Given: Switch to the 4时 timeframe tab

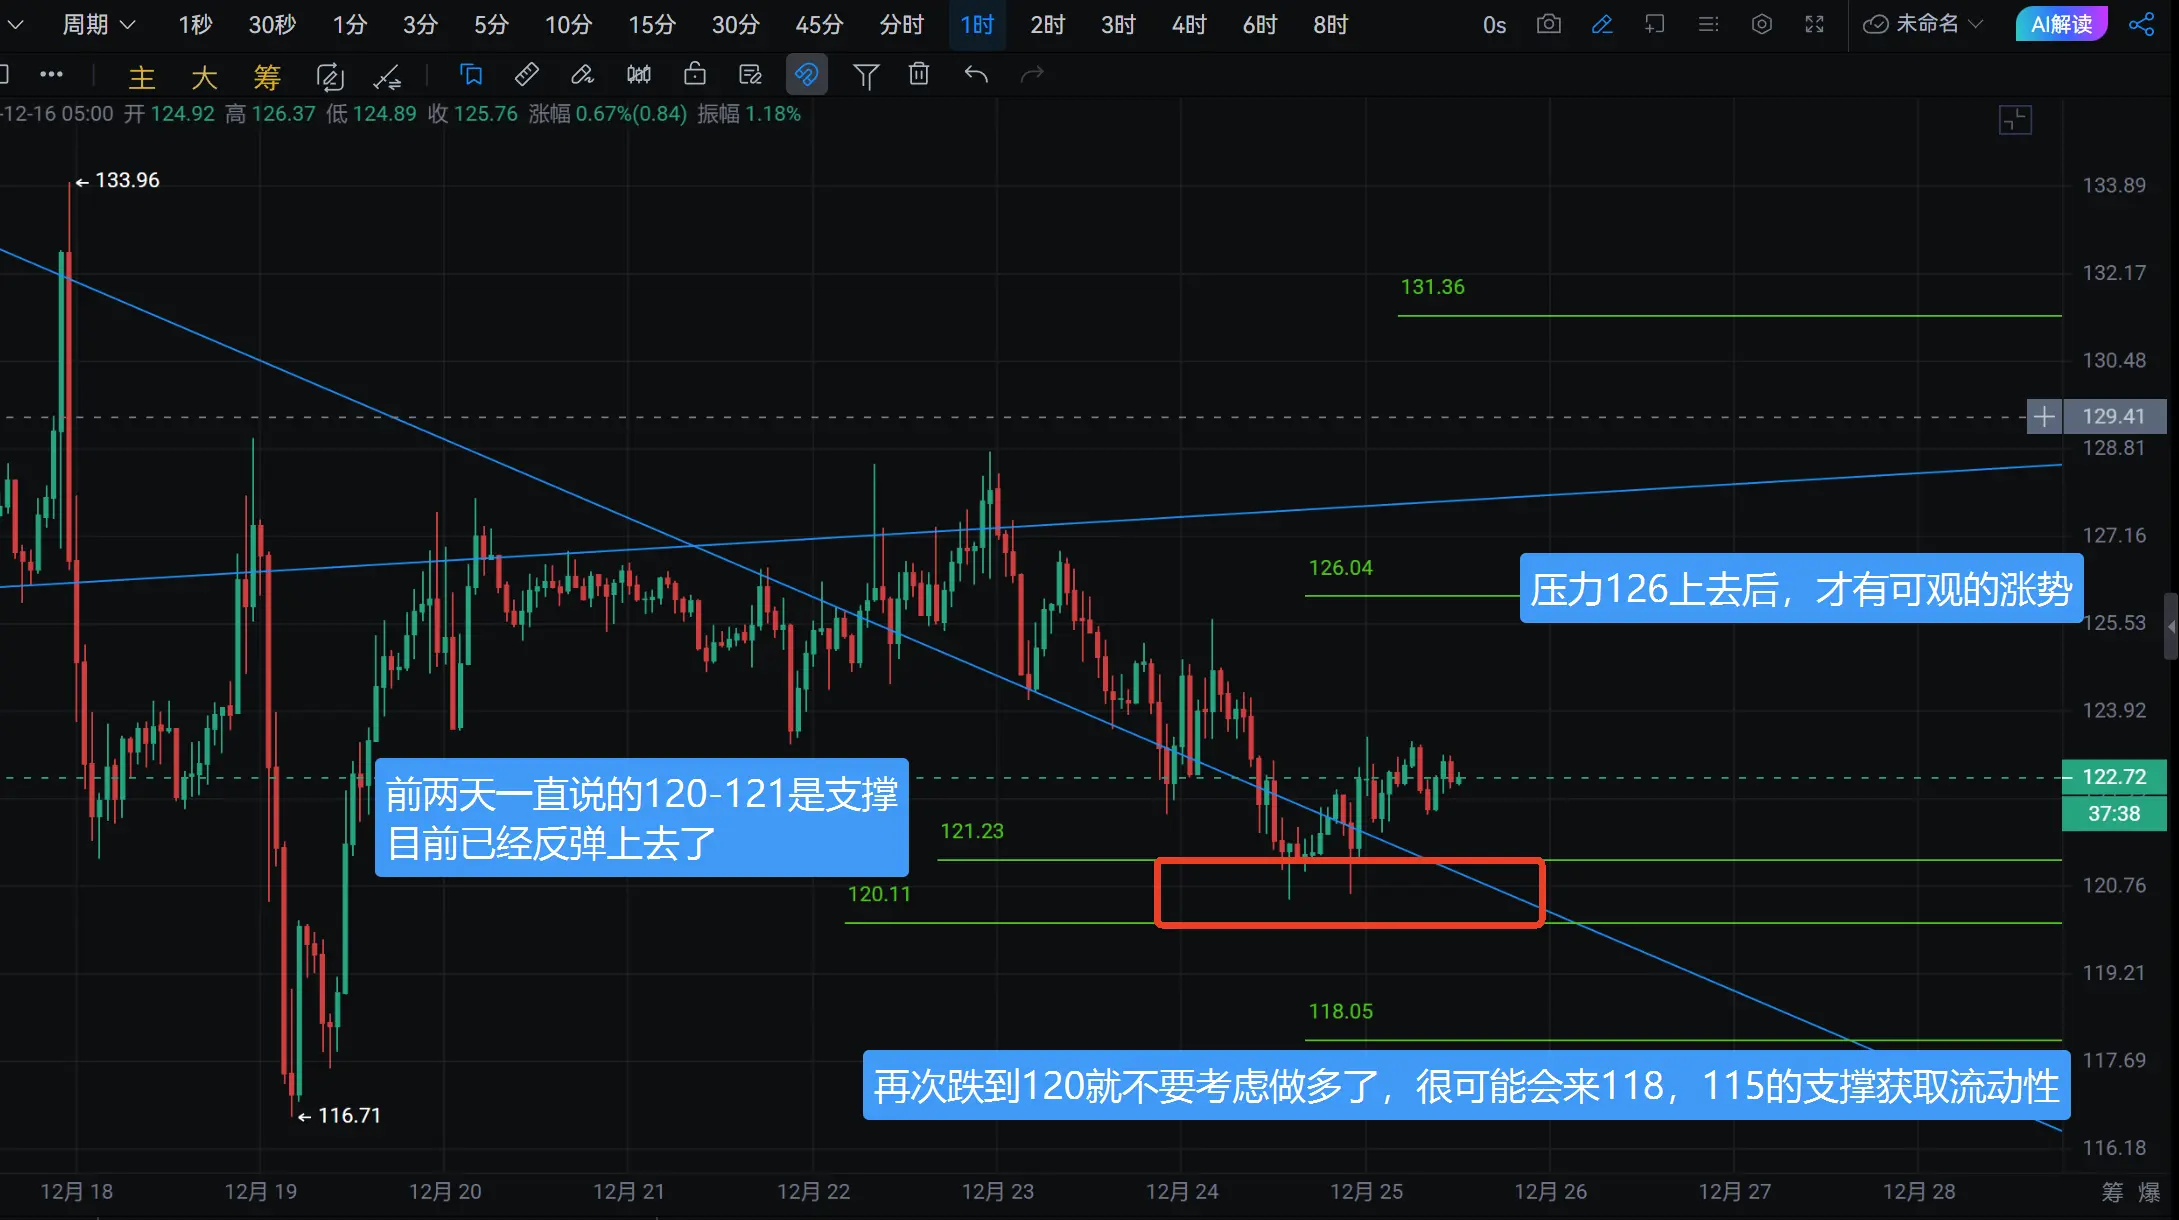Looking at the screenshot, I should [1188, 24].
